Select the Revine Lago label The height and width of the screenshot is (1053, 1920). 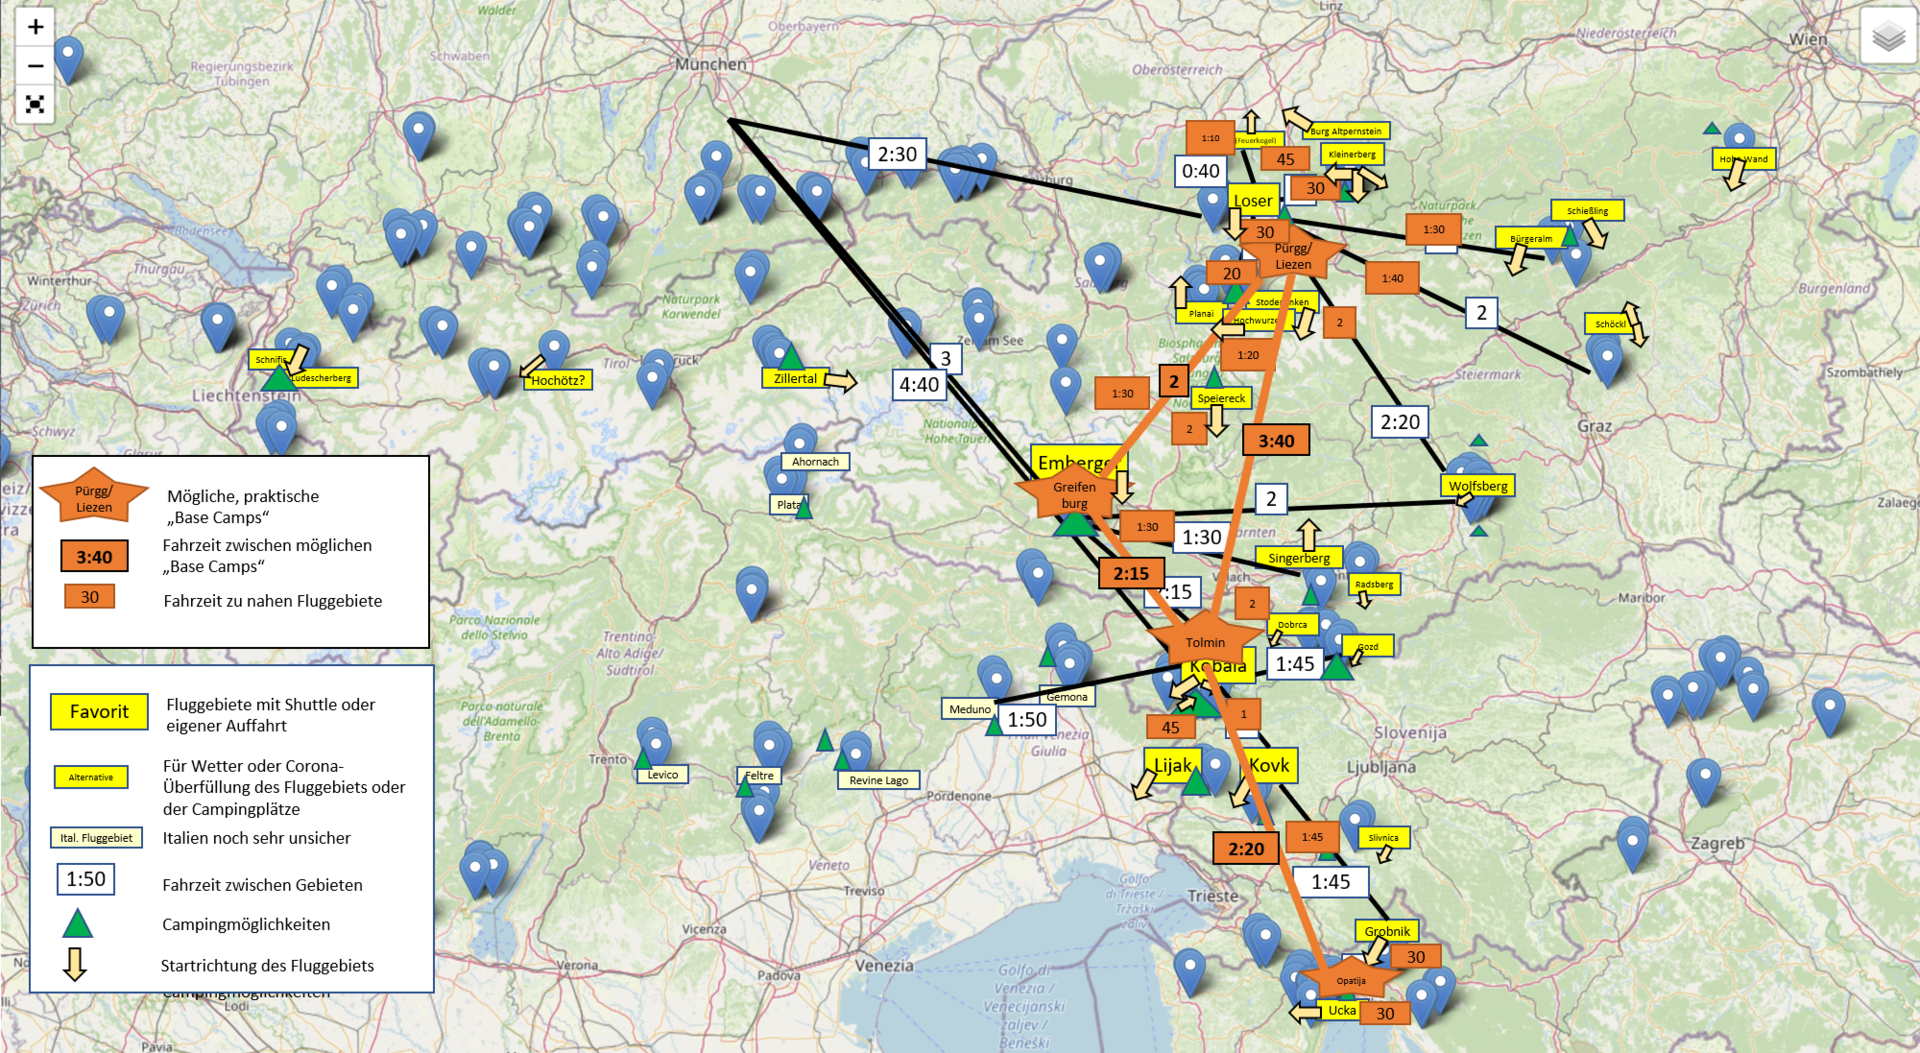click(878, 780)
